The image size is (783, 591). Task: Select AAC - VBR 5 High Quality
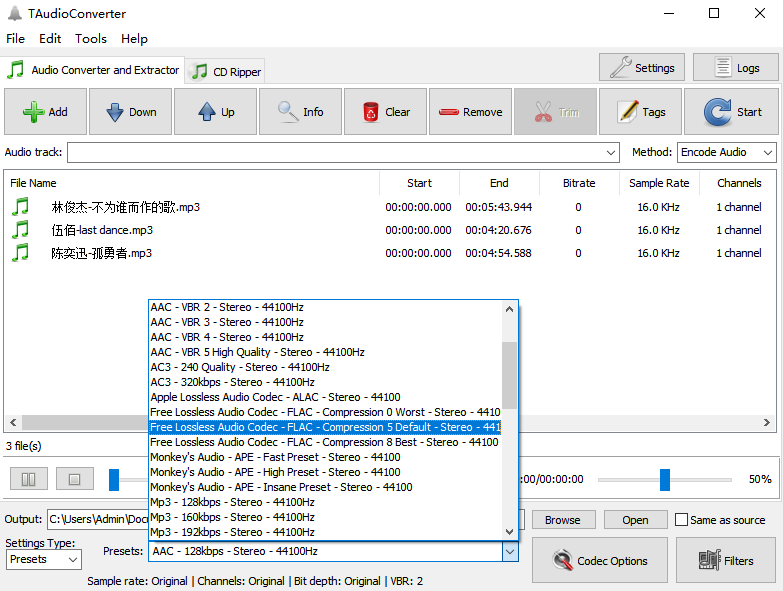[325, 352]
